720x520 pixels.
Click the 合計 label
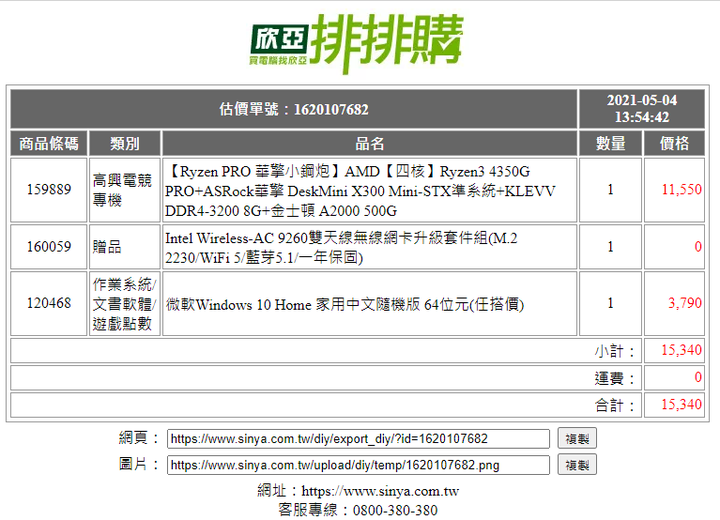[614, 406]
